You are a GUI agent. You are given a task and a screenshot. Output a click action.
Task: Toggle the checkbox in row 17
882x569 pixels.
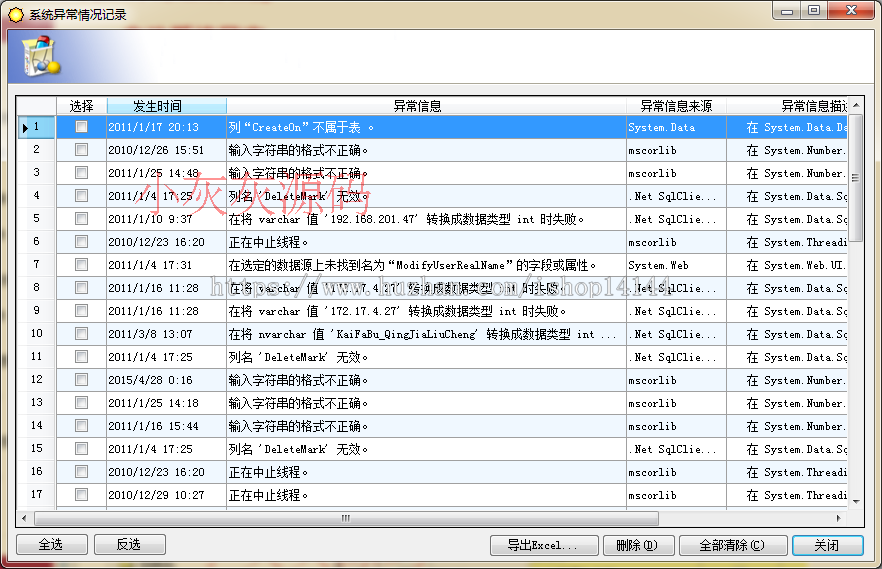tap(82, 495)
